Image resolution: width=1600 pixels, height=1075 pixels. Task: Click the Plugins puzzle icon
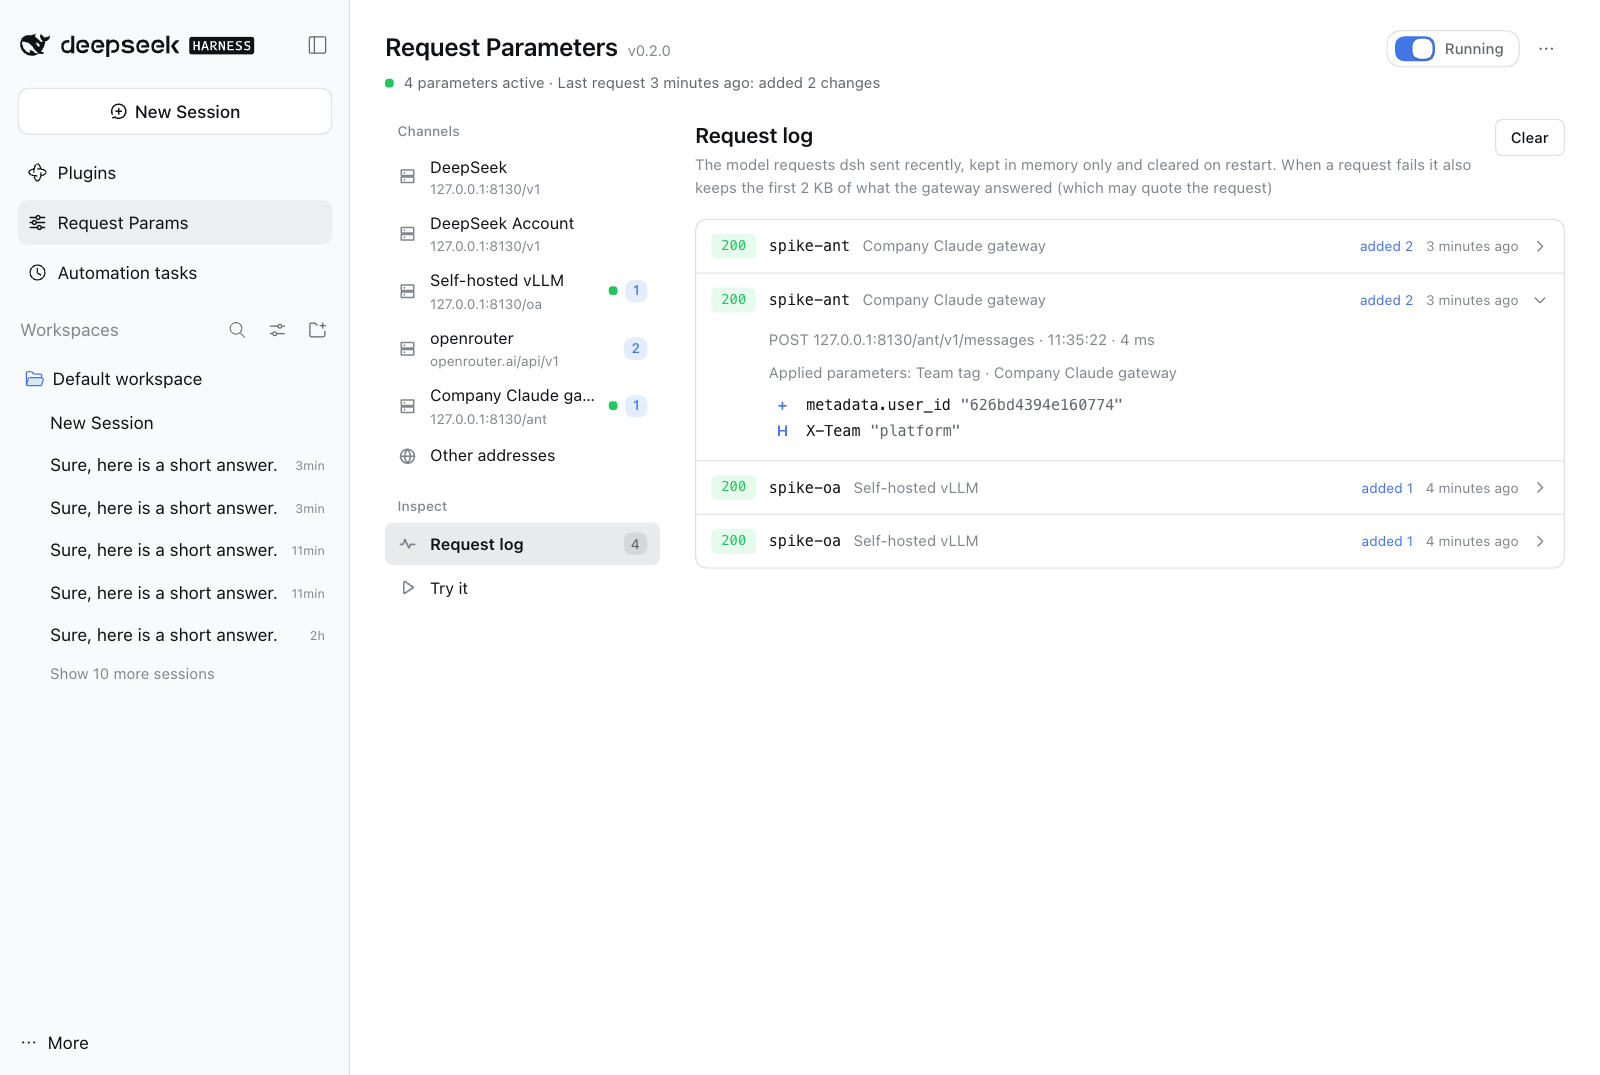(x=37, y=173)
